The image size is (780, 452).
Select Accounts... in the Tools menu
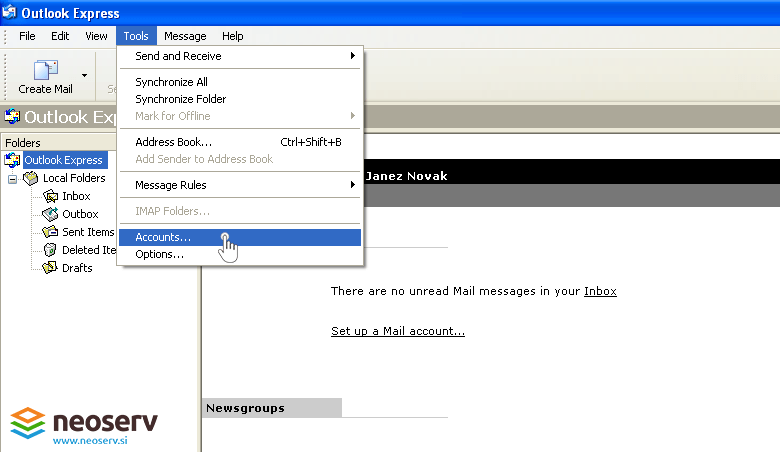point(240,237)
